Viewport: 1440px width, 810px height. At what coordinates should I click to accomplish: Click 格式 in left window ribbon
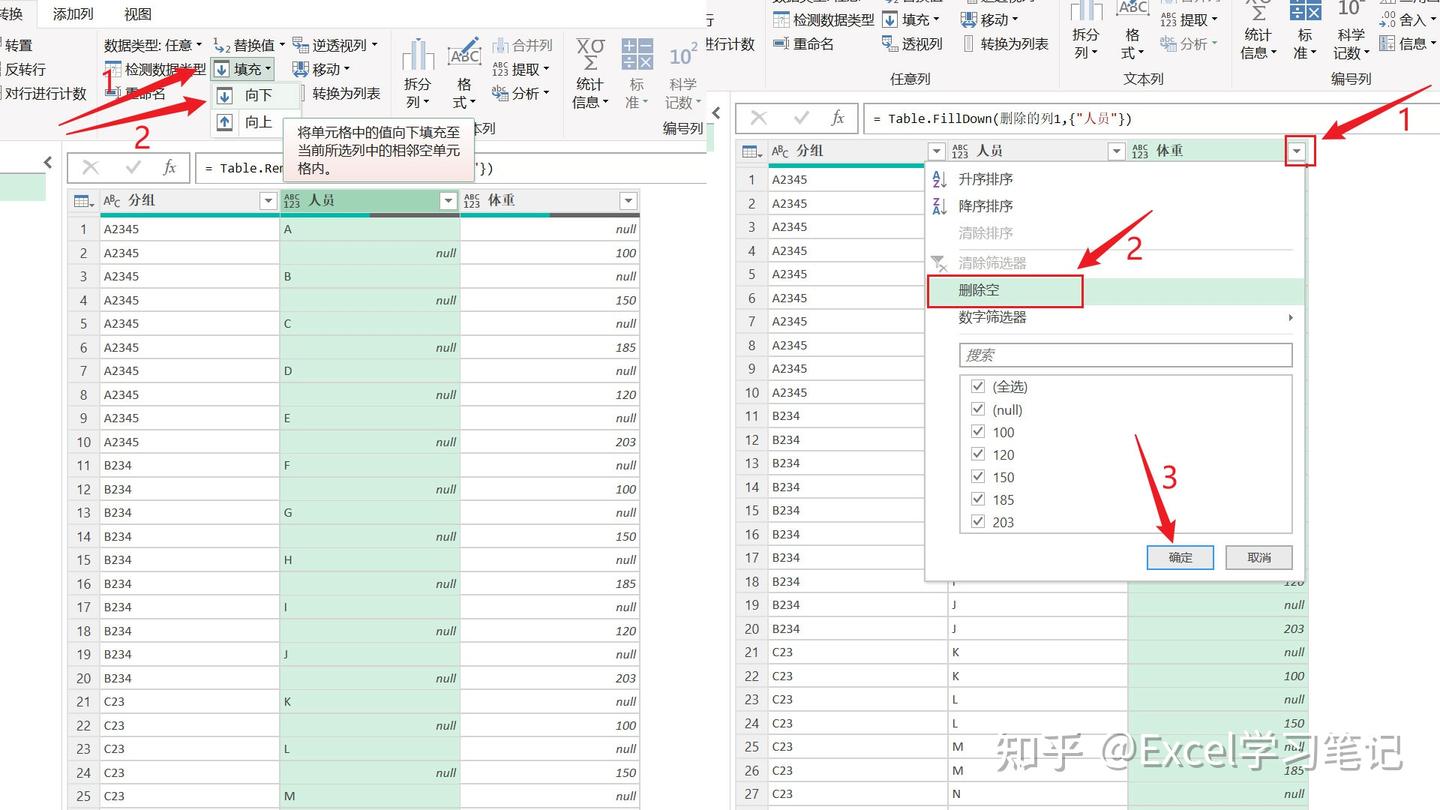464,75
